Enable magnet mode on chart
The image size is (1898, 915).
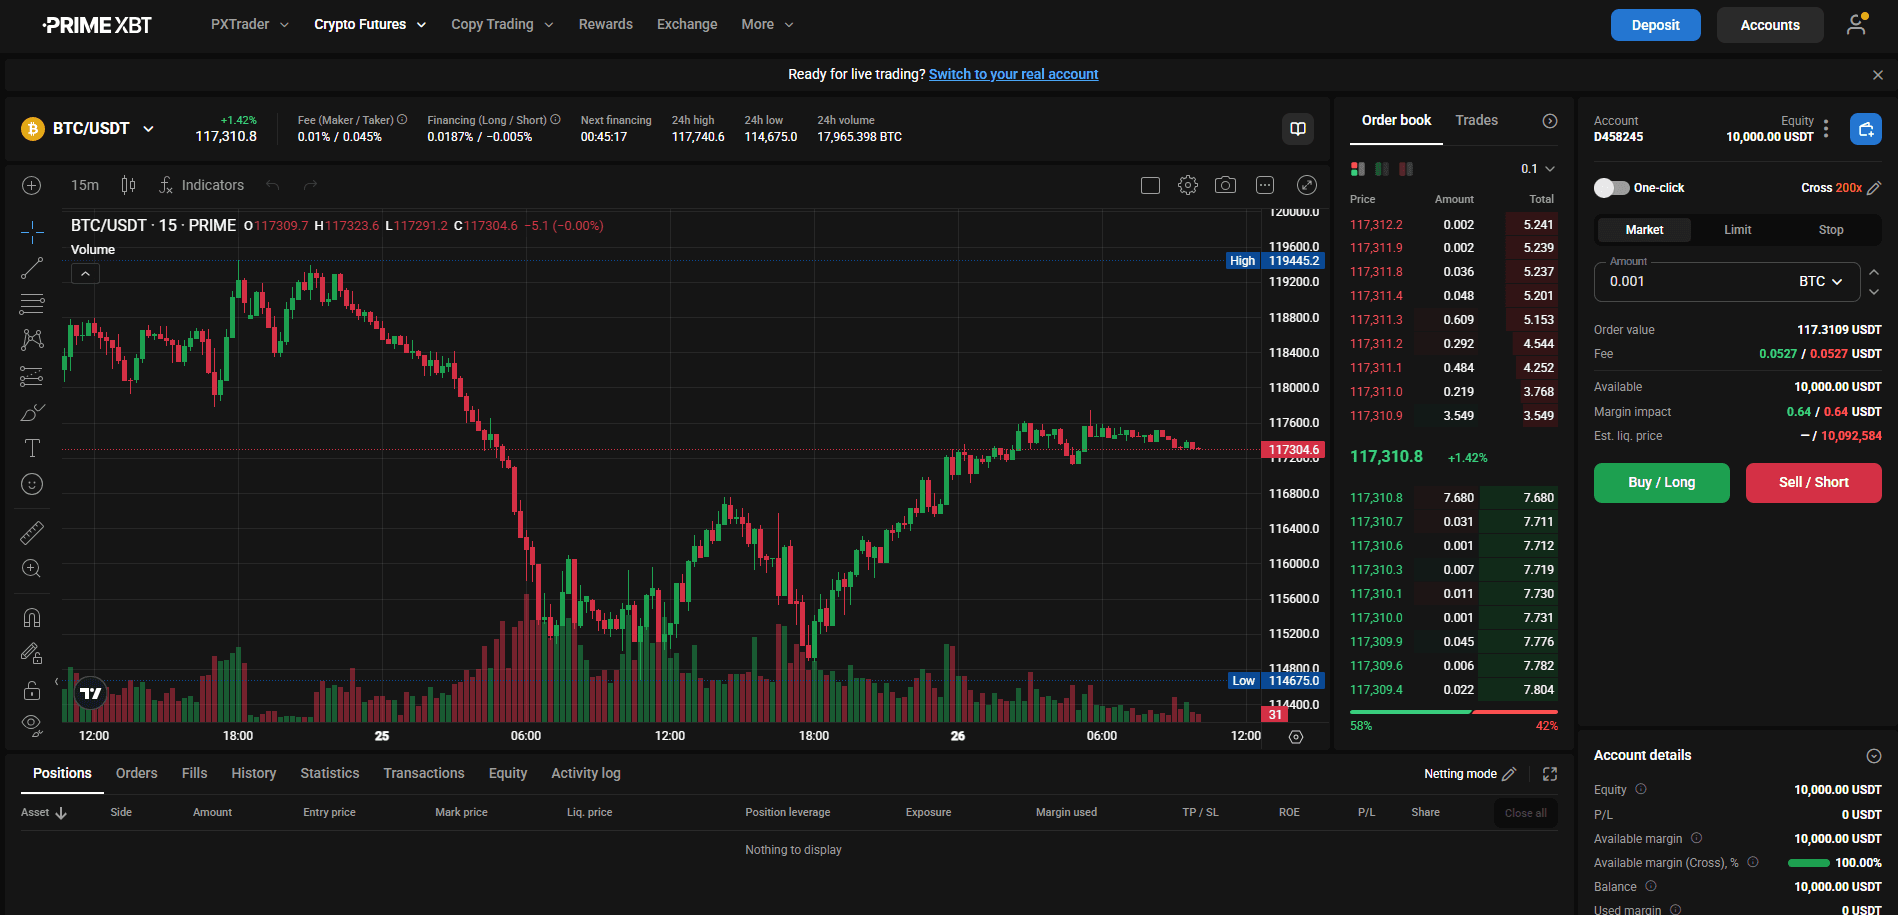click(32, 617)
